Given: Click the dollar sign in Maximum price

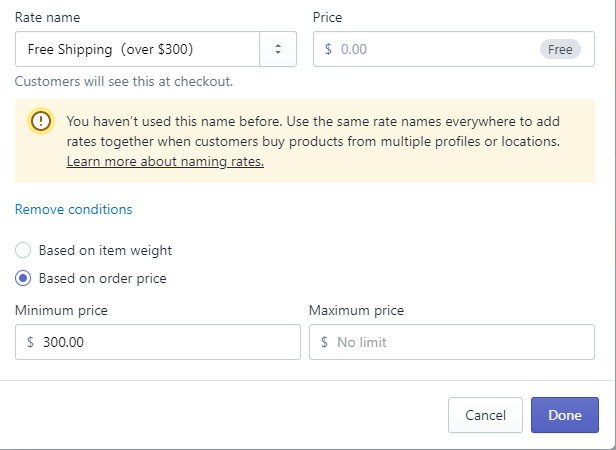Looking at the screenshot, I should [324, 342].
